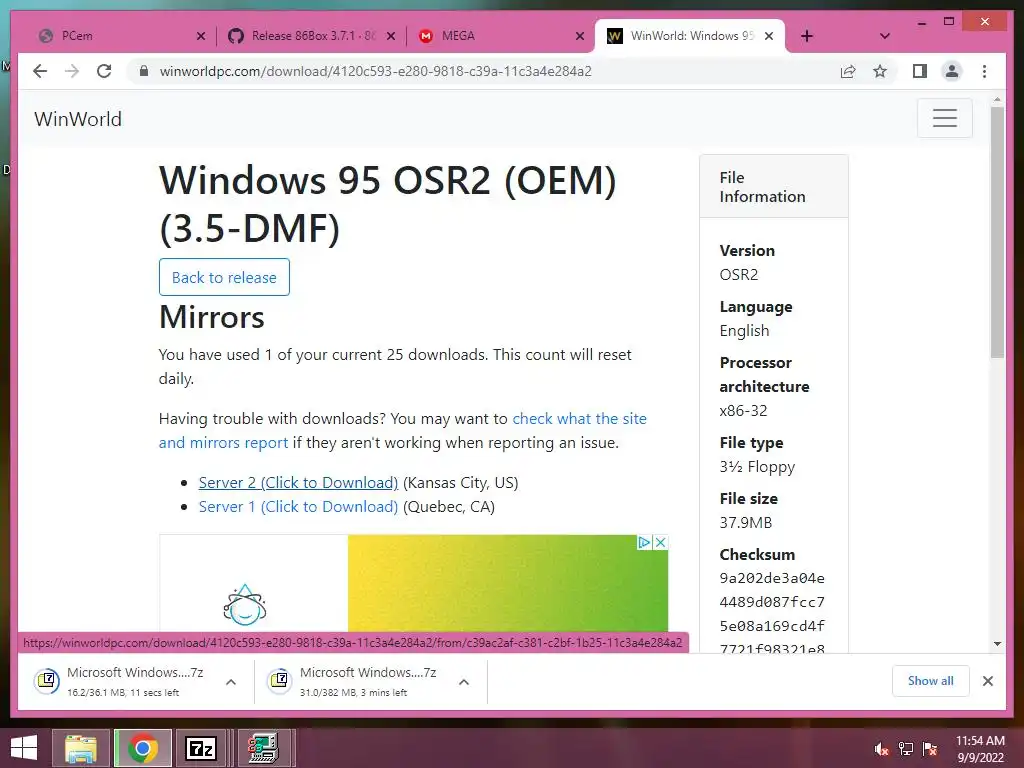Click the page vertical scrollbar thumb
The height and width of the screenshot is (768, 1024).
[x=997, y=232]
